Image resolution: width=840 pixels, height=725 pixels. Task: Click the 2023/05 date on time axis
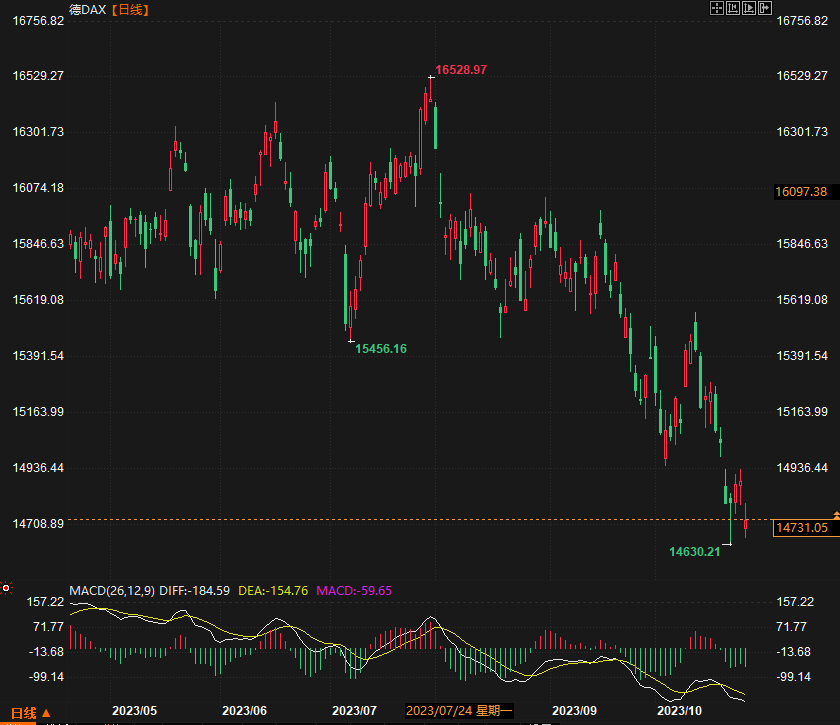point(135,711)
